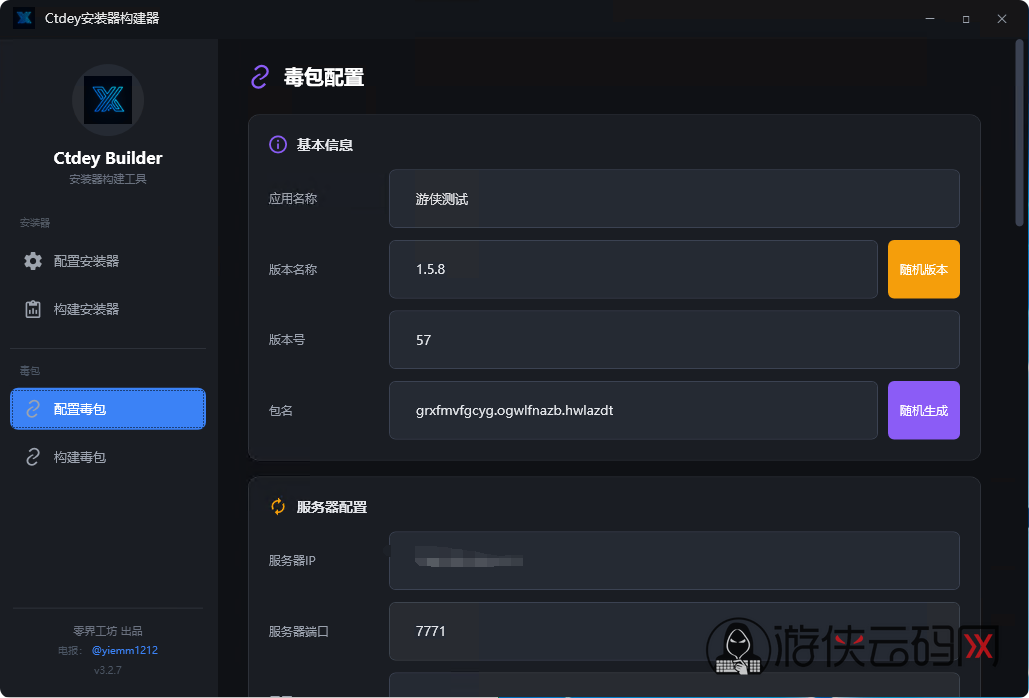This screenshot has height=698, width=1029.
Task: Click the orange sync icon next to 服务器配置
Action: 278,507
